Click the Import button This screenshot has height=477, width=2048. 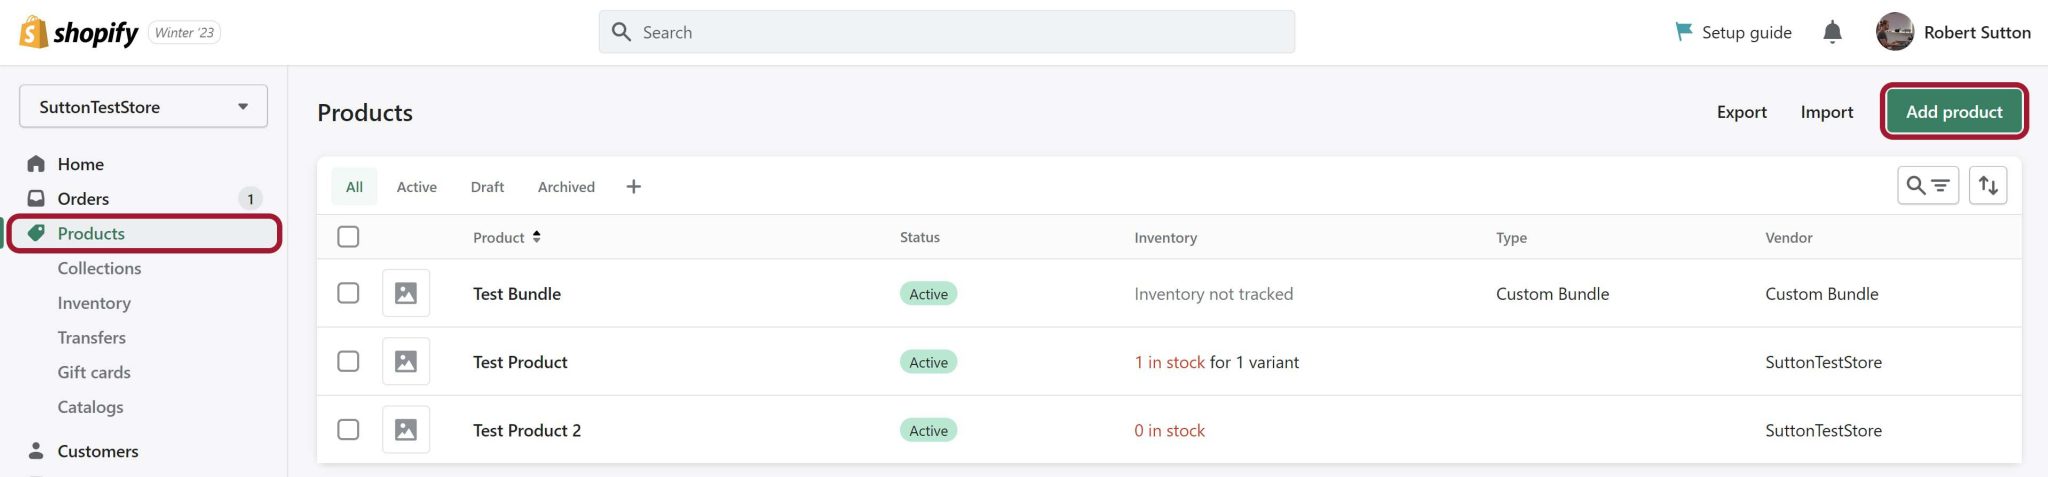[1826, 112]
